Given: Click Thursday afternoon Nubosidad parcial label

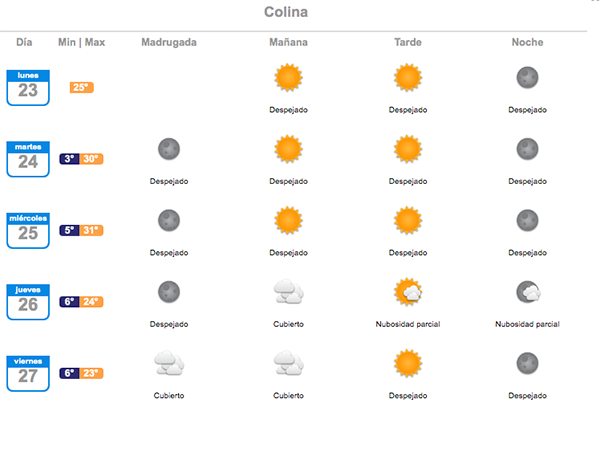Looking at the screenshot, I should pyautogui.click(x=408, y=324).
